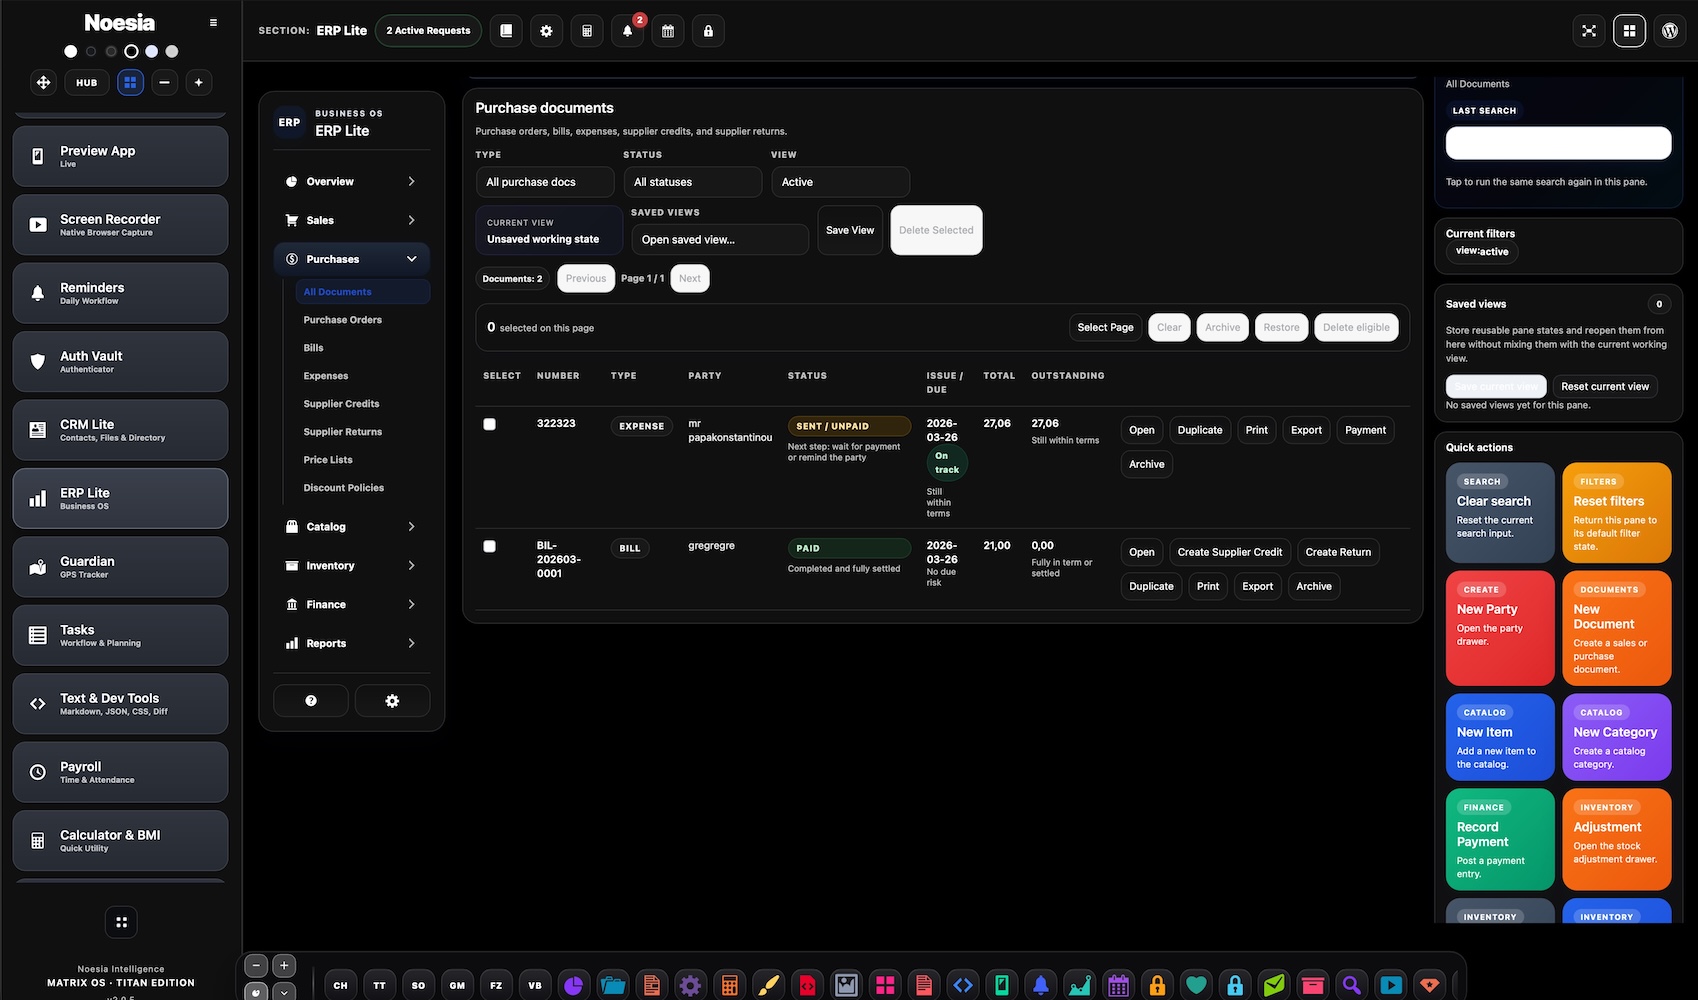Select the solid white theme dot under Noesia
The image size is (1698, 1000).
(x=70, y=51)
